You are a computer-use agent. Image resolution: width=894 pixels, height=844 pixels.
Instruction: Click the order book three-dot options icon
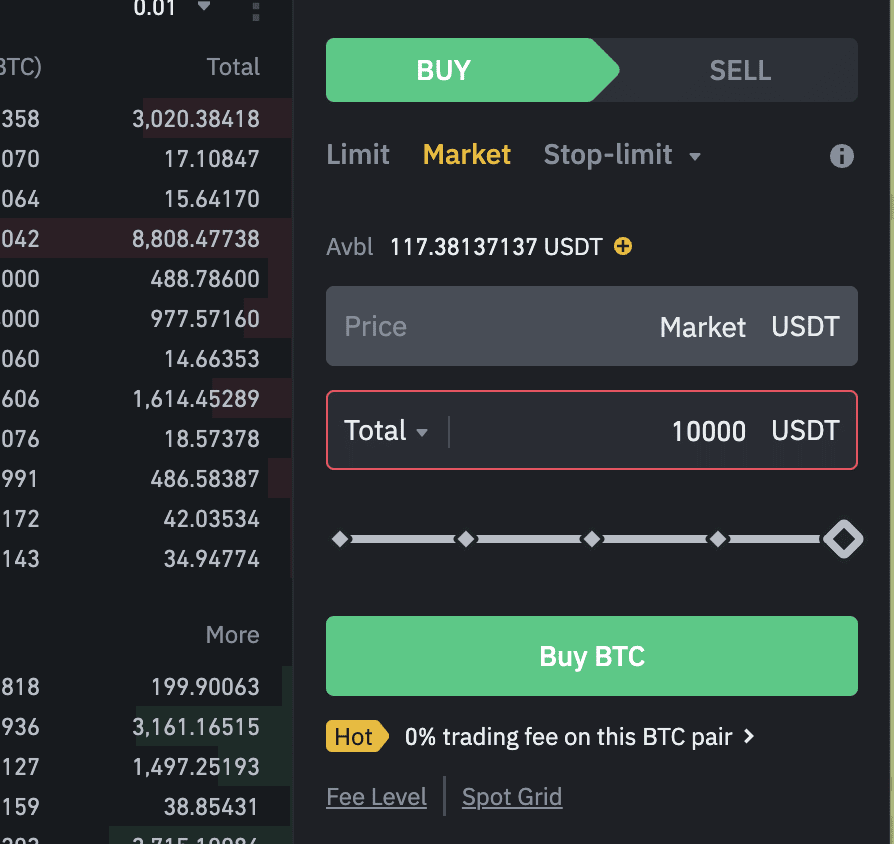256,11
